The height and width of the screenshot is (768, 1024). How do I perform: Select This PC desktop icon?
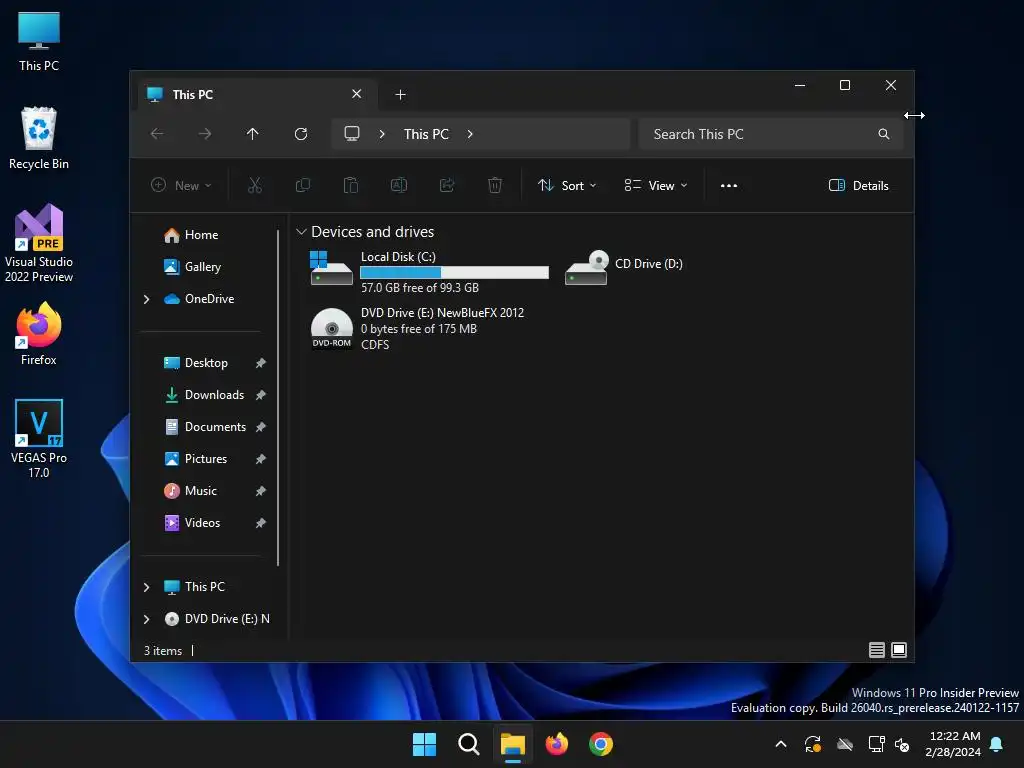pyautogui.click(x=39, y=40)
